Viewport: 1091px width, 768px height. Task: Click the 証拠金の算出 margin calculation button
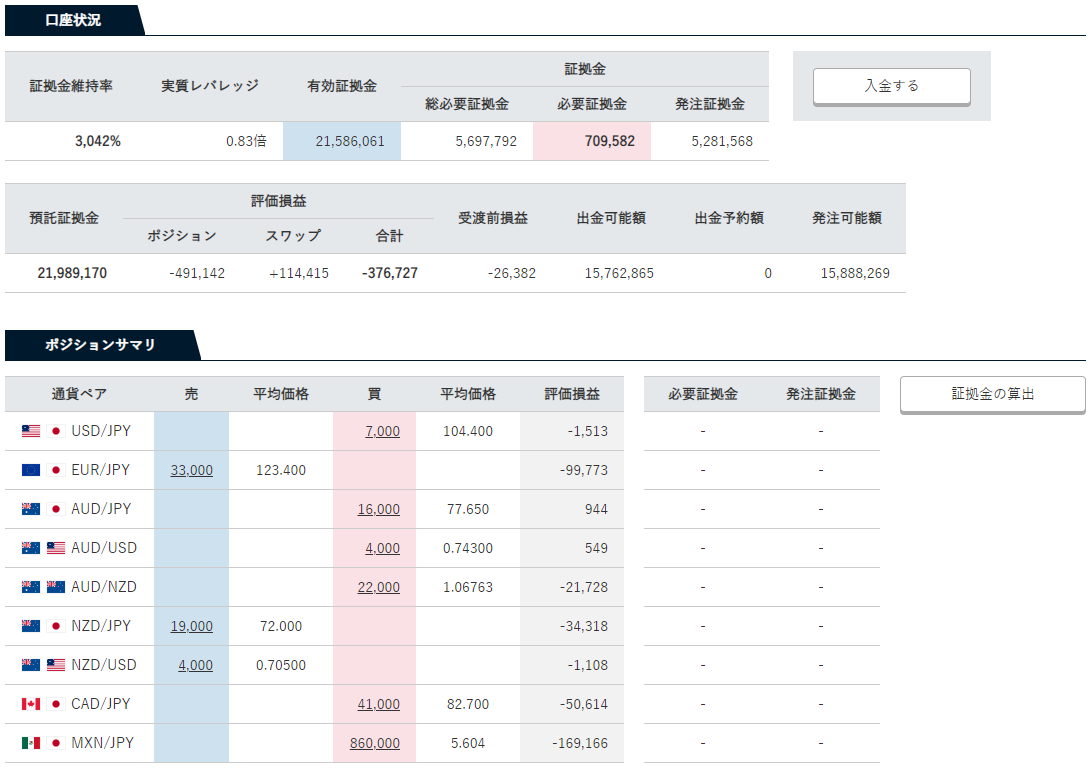(992, 394)
